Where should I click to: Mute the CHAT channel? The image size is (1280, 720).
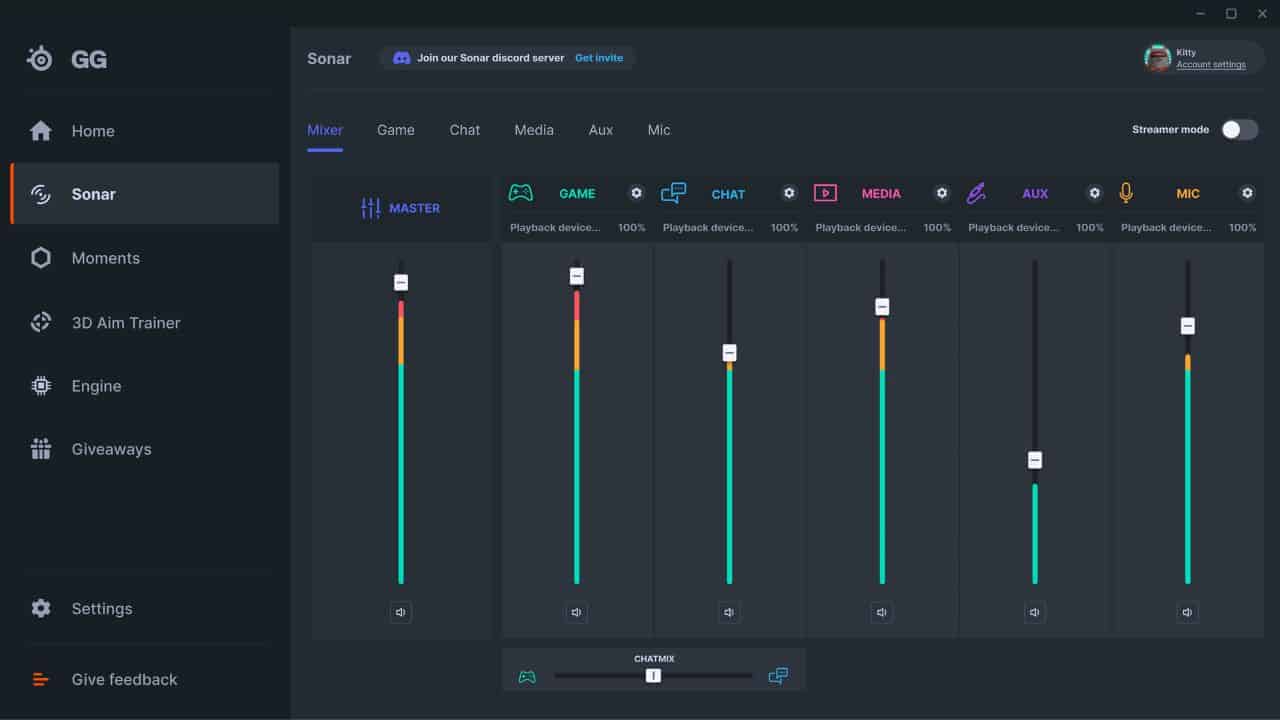click(729, 612)
